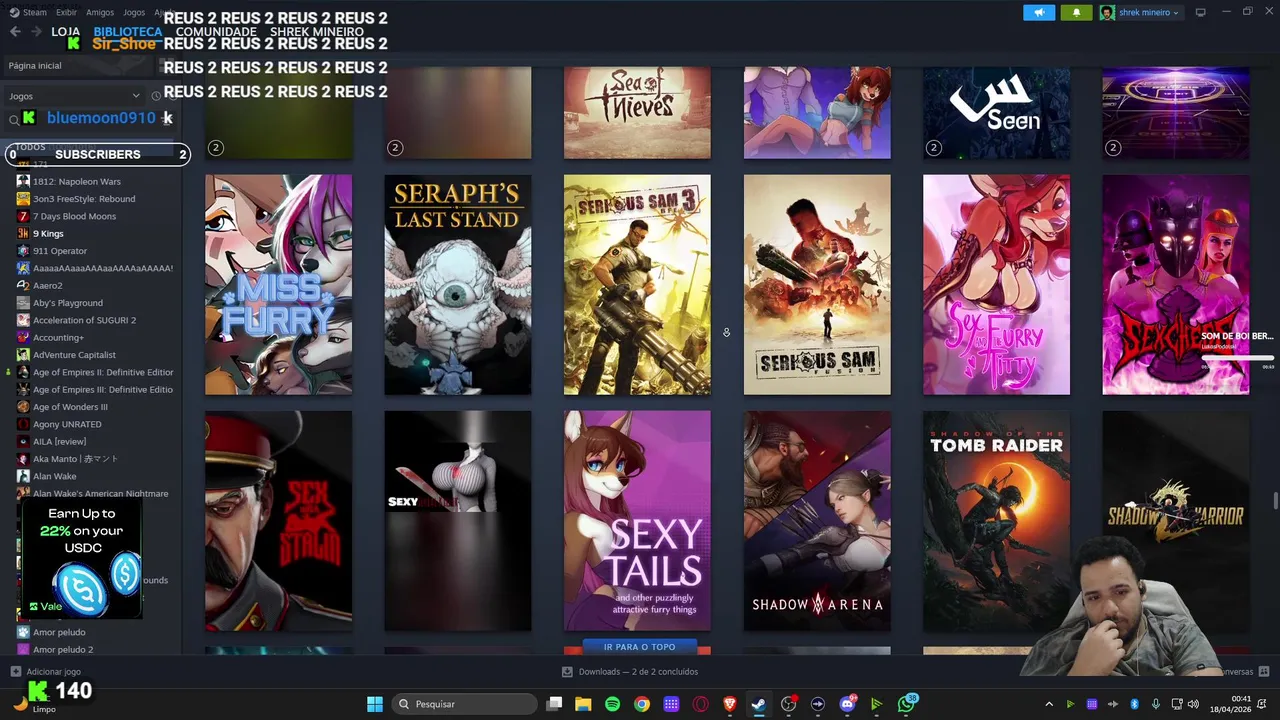Open the Downloads status link

pyautogui.click(x=630, y=672)
